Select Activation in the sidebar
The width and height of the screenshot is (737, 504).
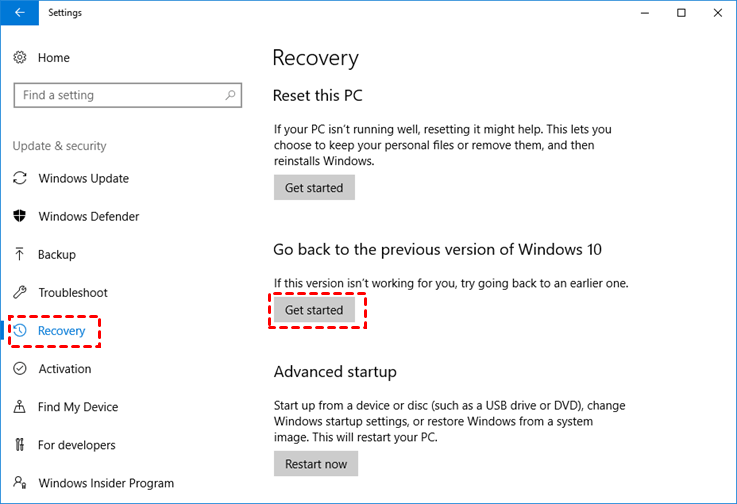click(x=64, y=369)
